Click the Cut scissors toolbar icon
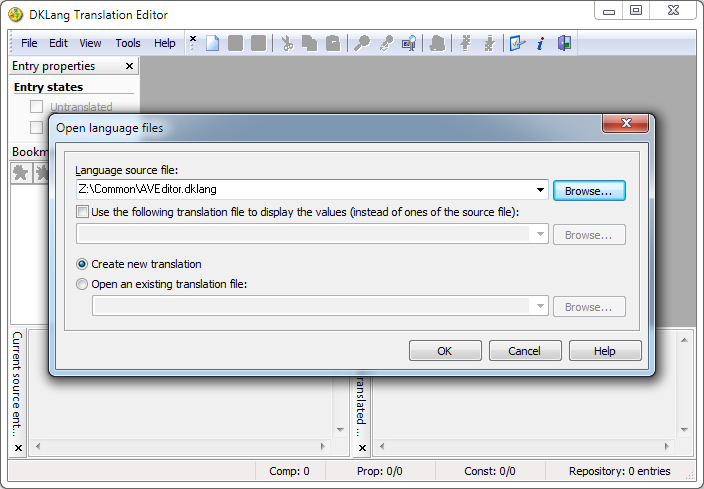 click(287, 43)
